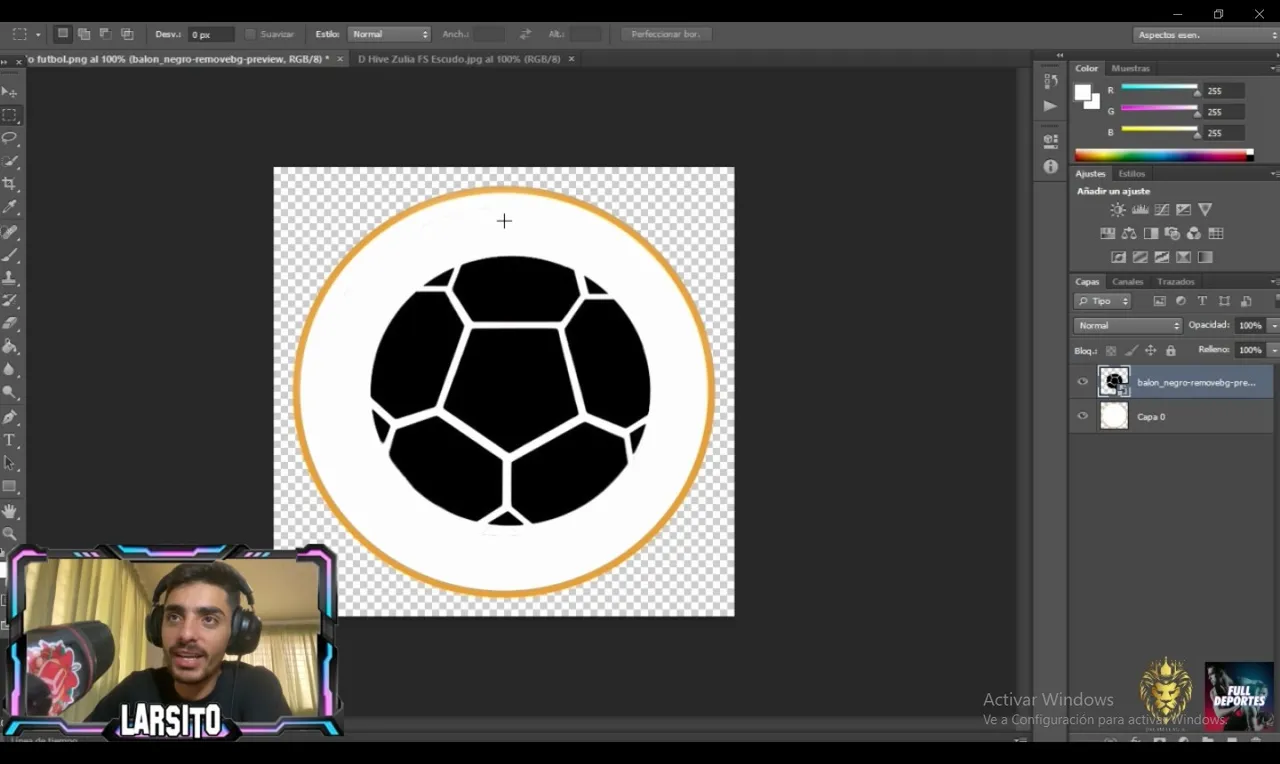This screenshot has width=1280, height=764.
Task: Open the History panel icon
Action: [x=1050, y=81]
